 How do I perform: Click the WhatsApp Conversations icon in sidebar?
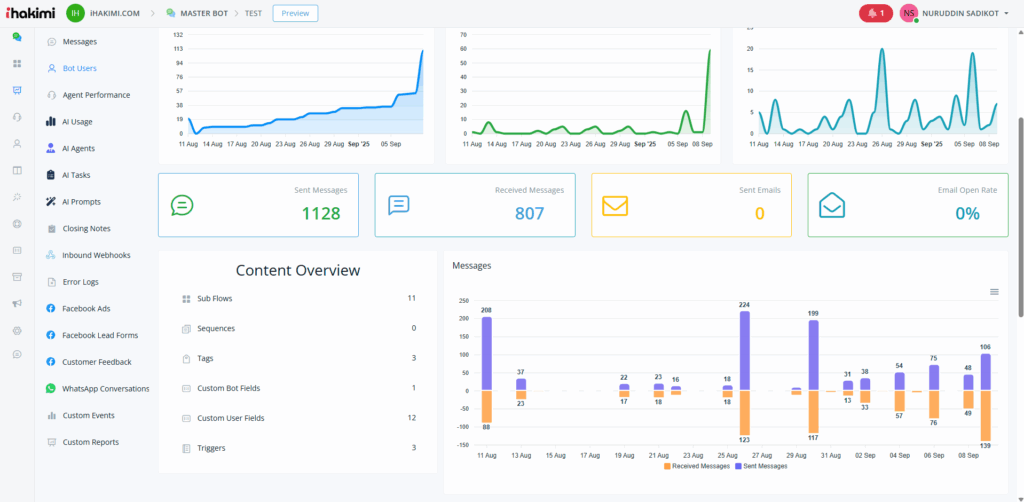pyautogui.click(x=51, y=388)
